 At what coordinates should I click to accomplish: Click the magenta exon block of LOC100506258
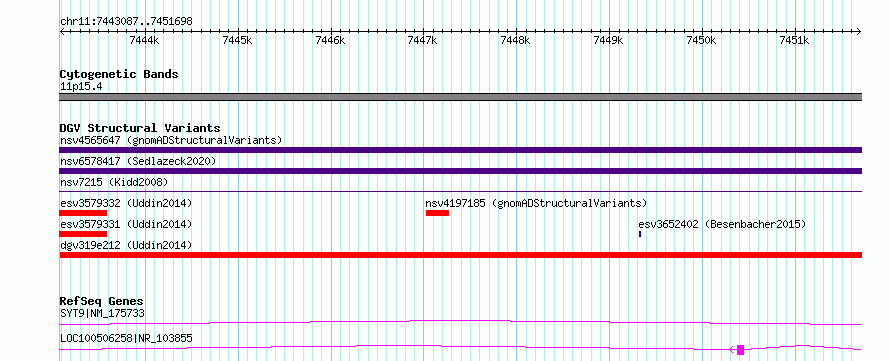(740, 350)
